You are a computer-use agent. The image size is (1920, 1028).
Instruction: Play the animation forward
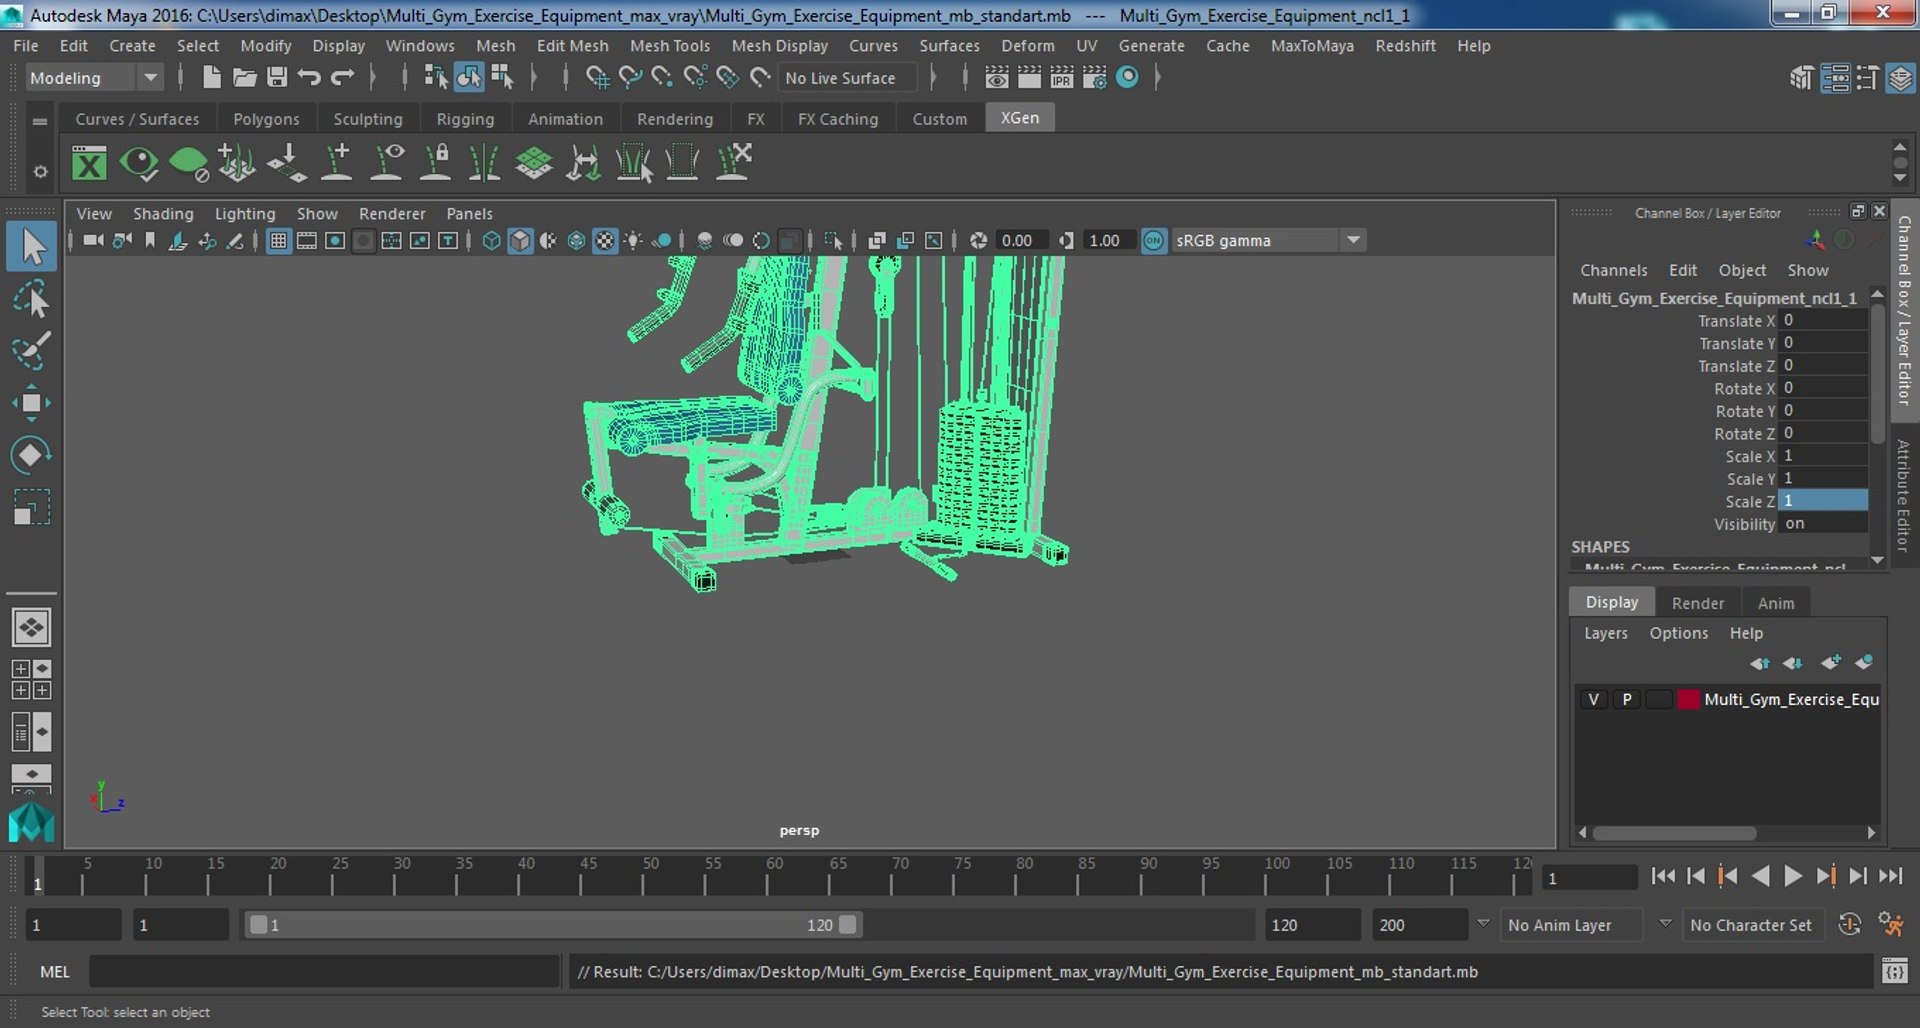tap(1794, 876)
